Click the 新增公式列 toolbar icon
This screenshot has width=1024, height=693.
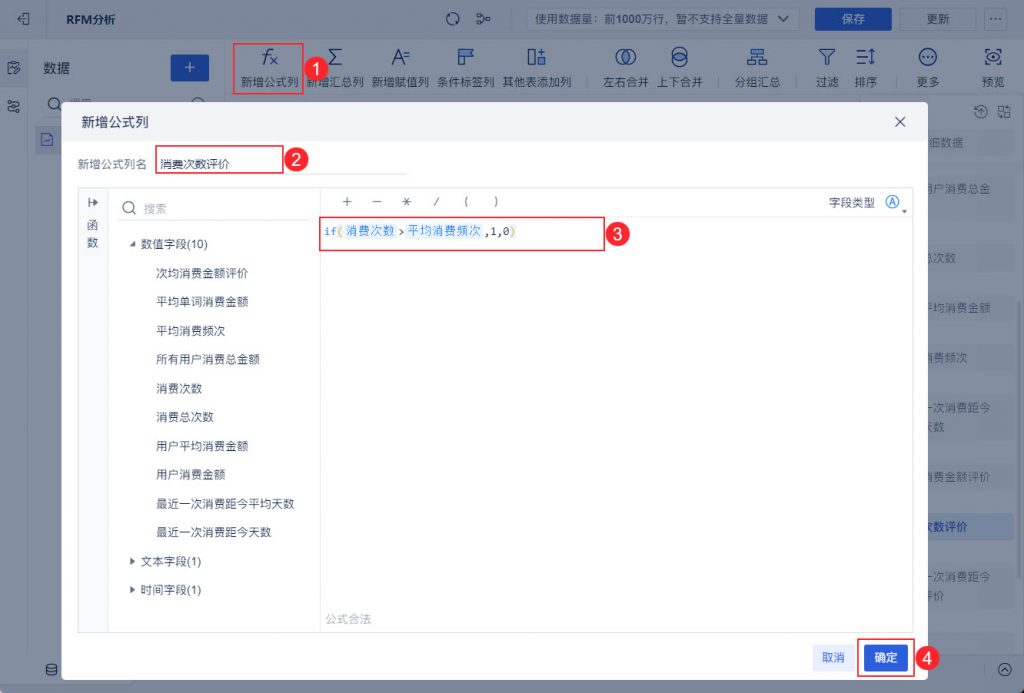pyautogui.click(x=269, y=57)
